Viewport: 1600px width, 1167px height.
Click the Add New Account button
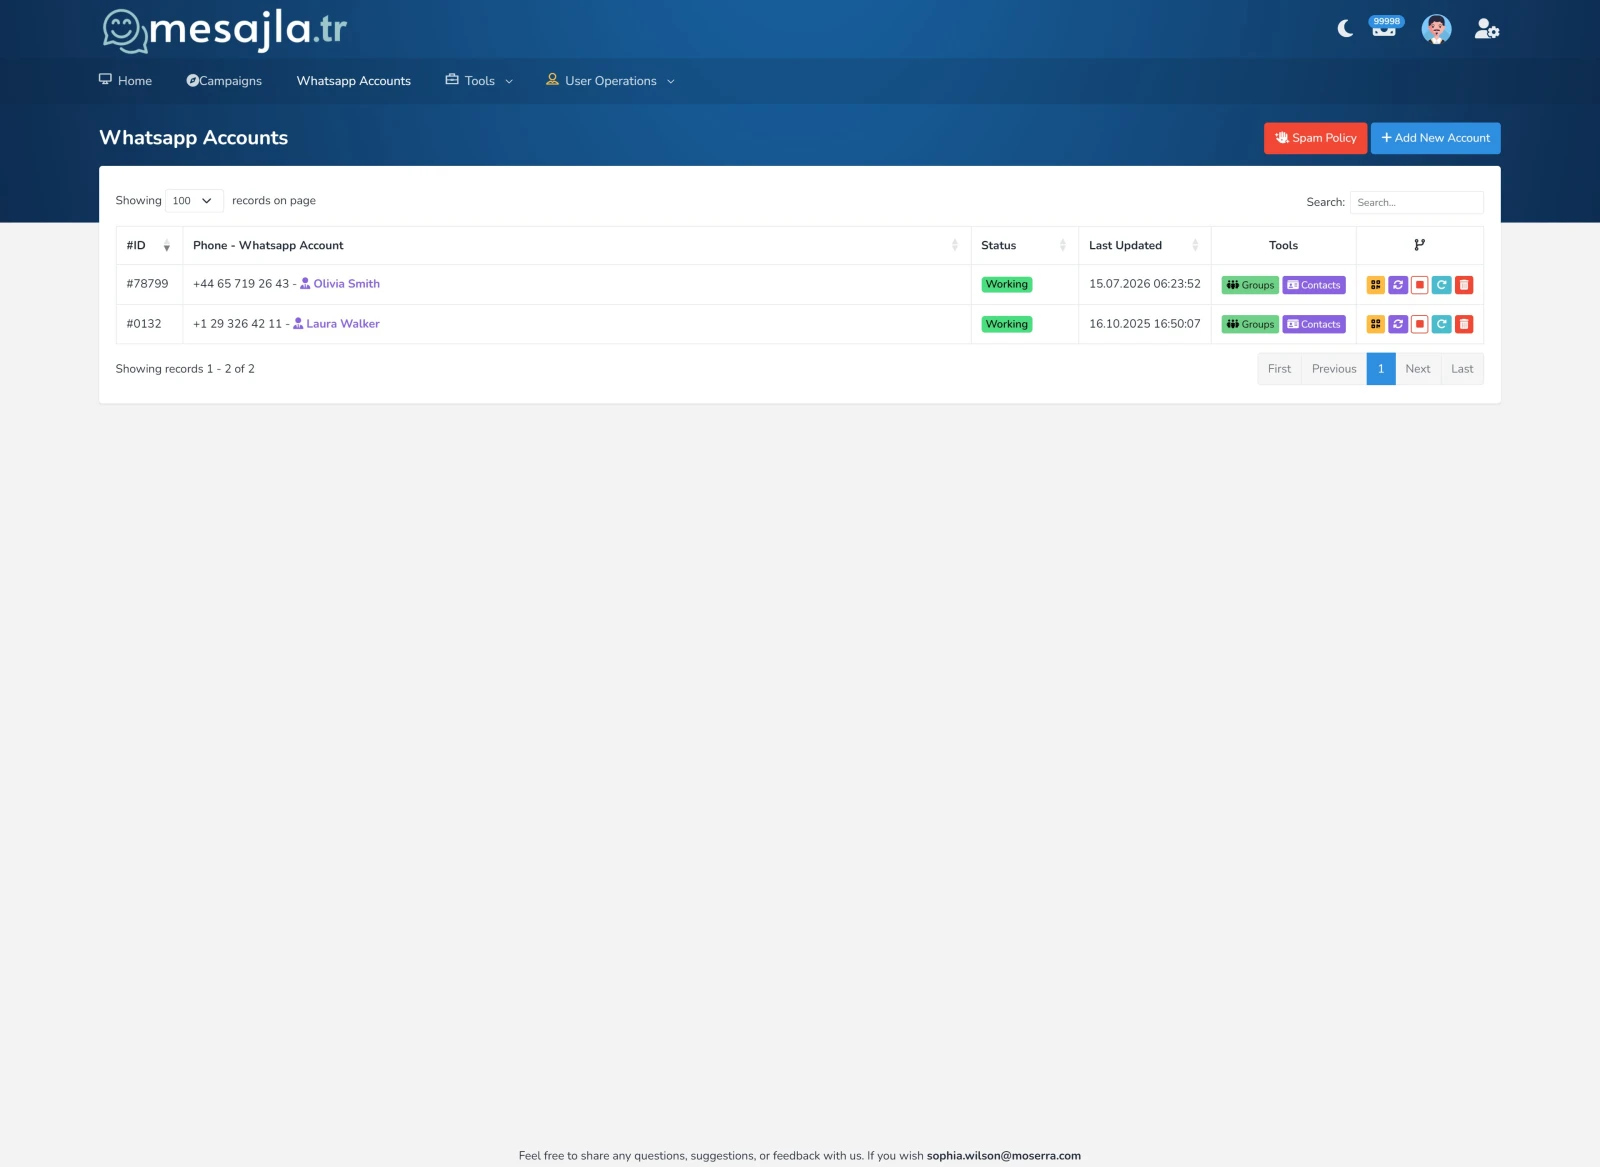tap(1435, 138)
